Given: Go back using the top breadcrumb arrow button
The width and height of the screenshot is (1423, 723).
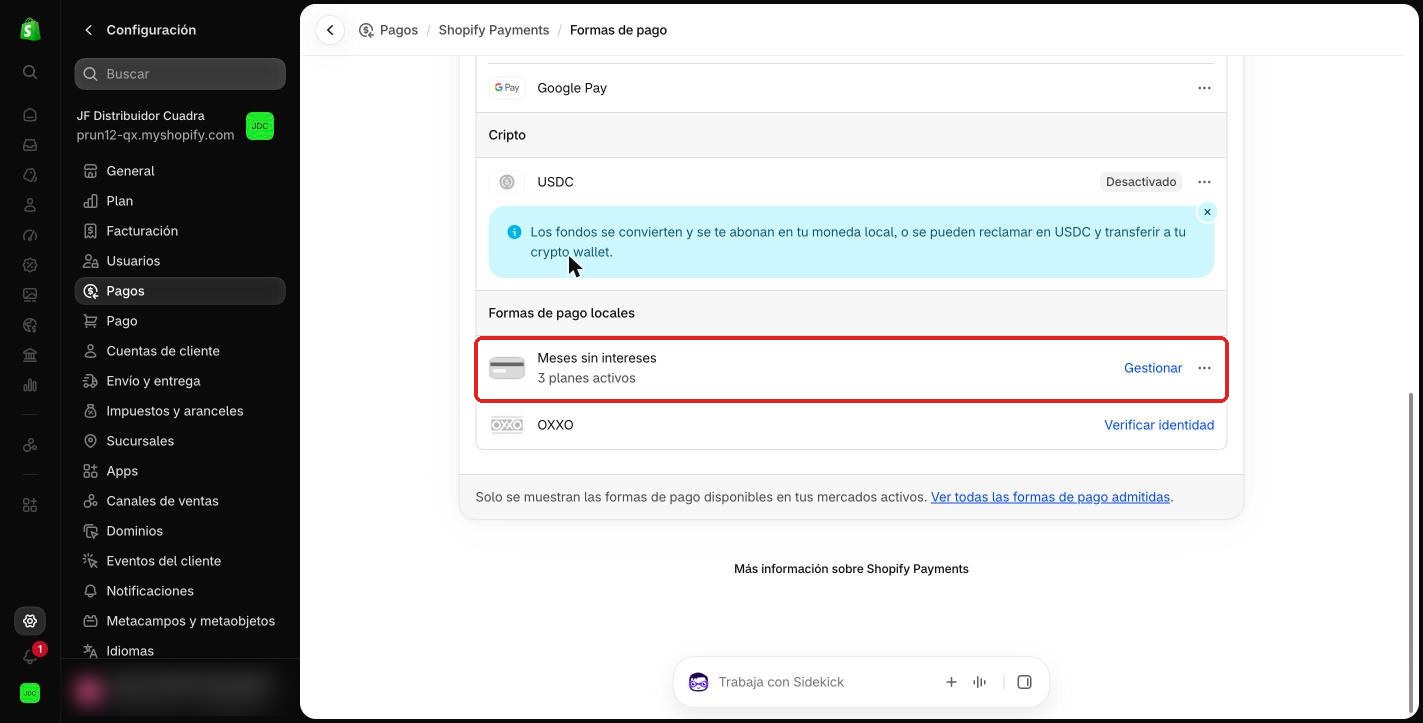Looking at the screenshot, I should [330, 30].
